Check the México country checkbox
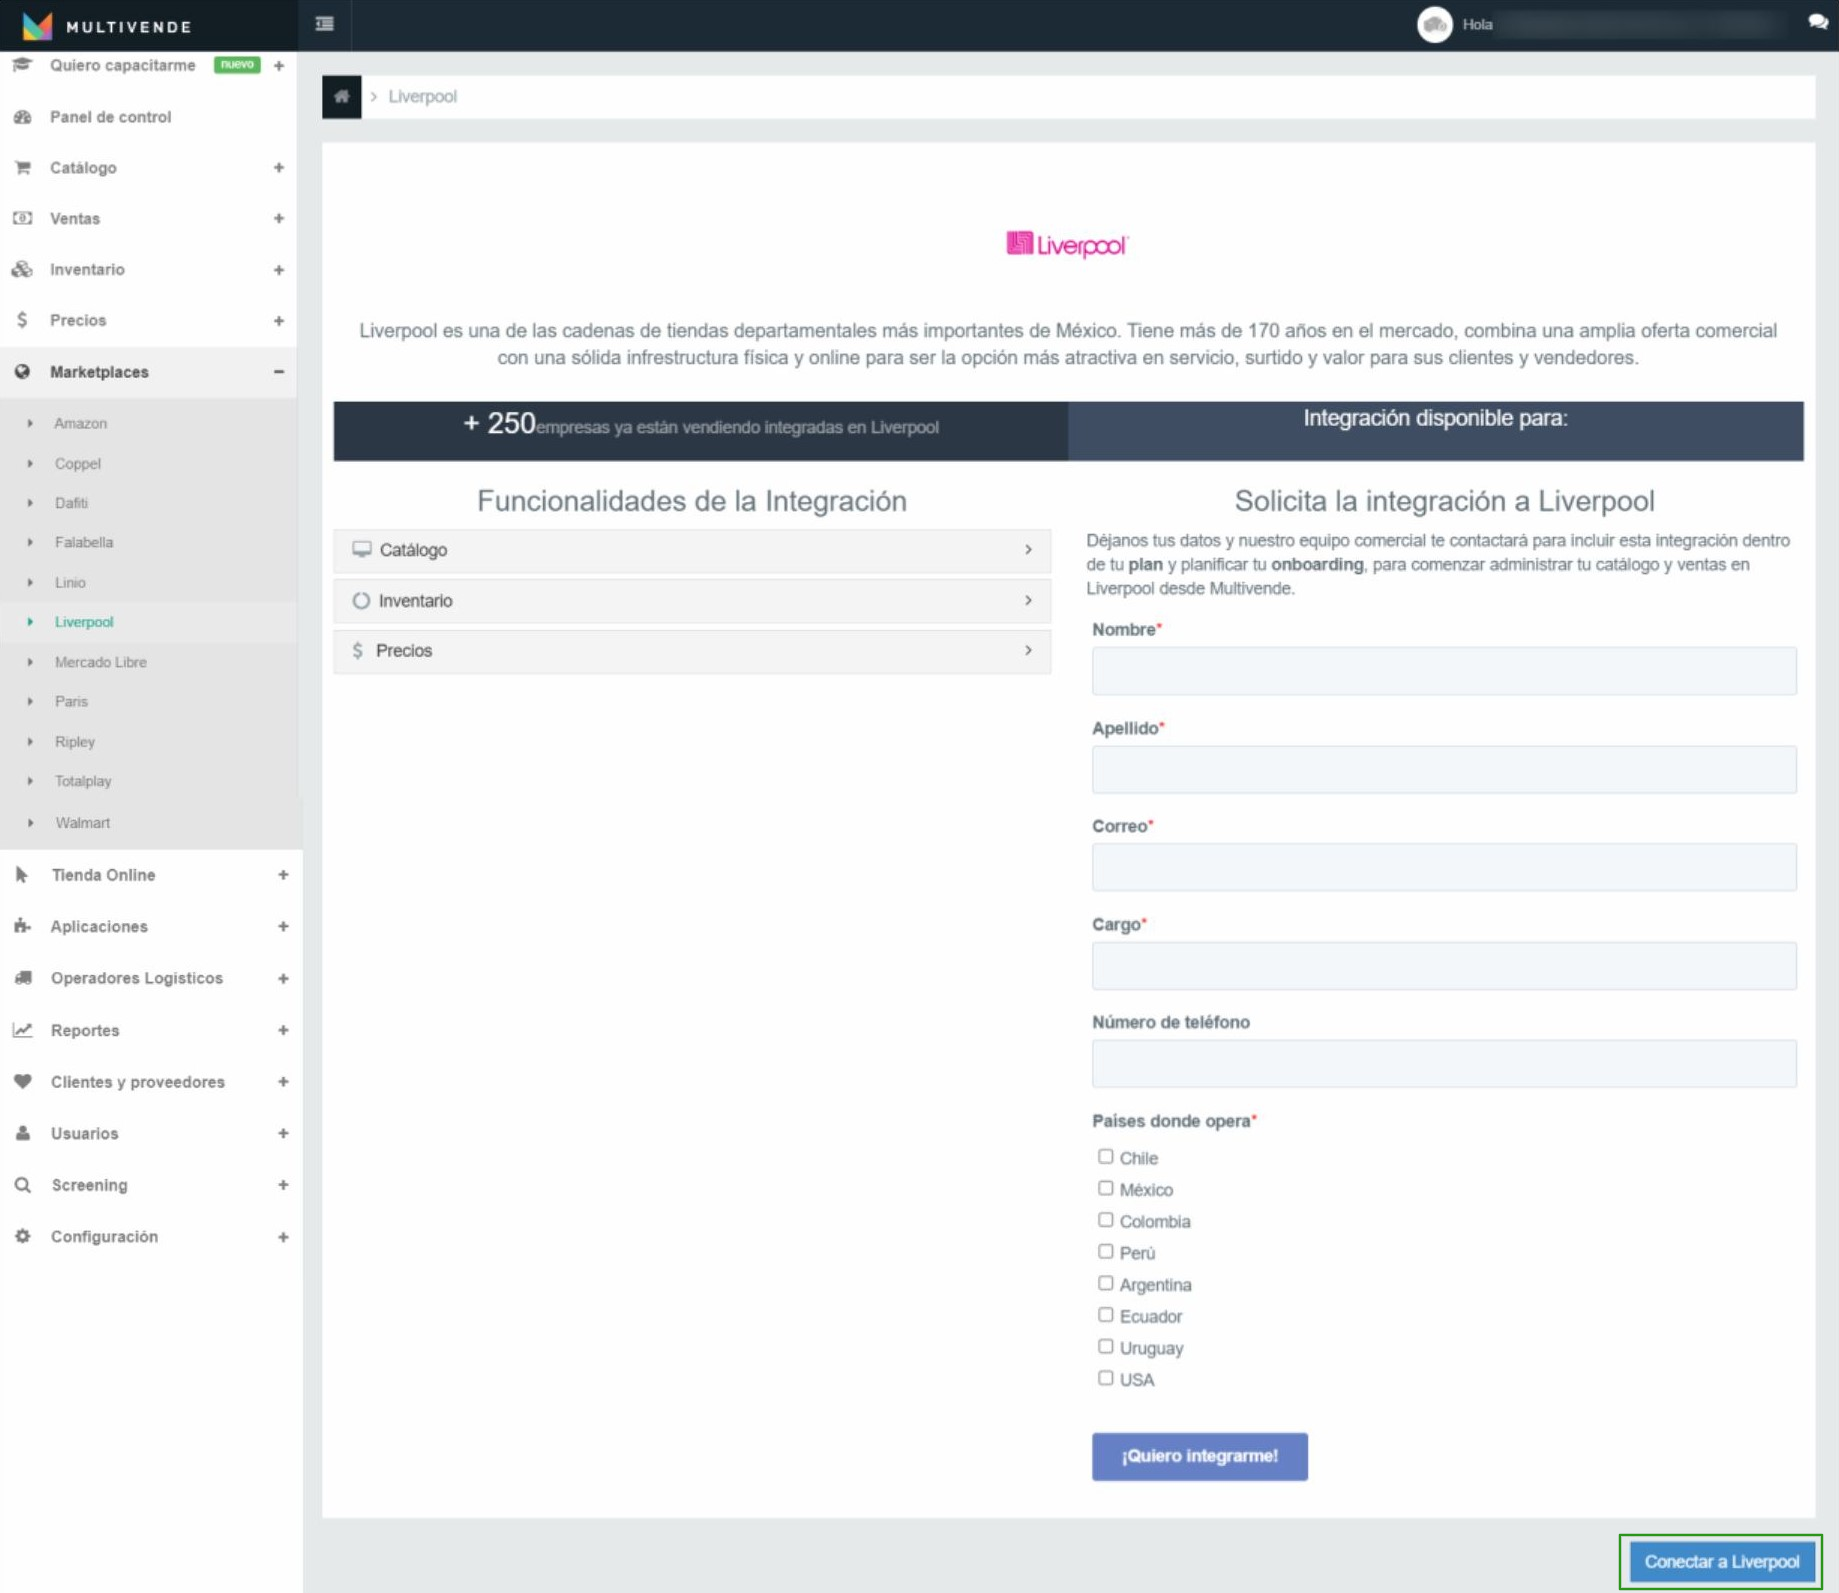The width and height of the screenshot is (1839, 1593). [1105, 1189]
